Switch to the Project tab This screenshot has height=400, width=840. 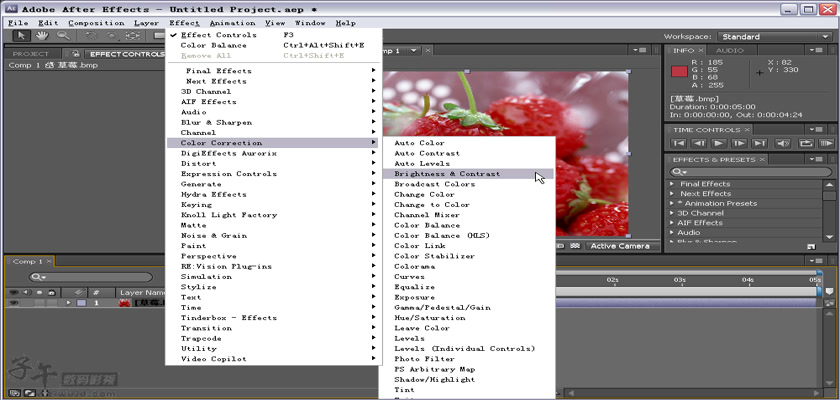pyautogui.click(x=31, y=54)
